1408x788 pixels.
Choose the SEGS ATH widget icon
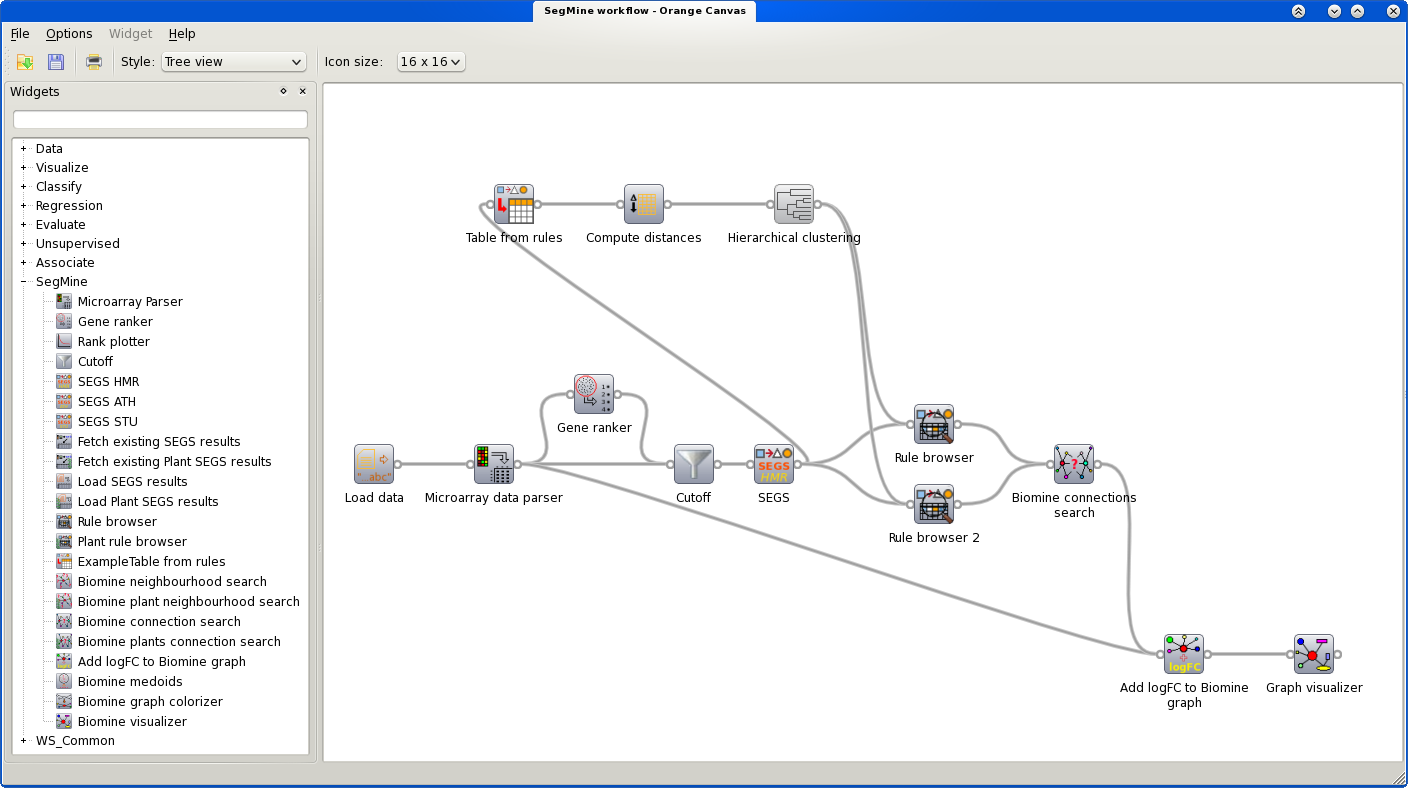(64, 402)
